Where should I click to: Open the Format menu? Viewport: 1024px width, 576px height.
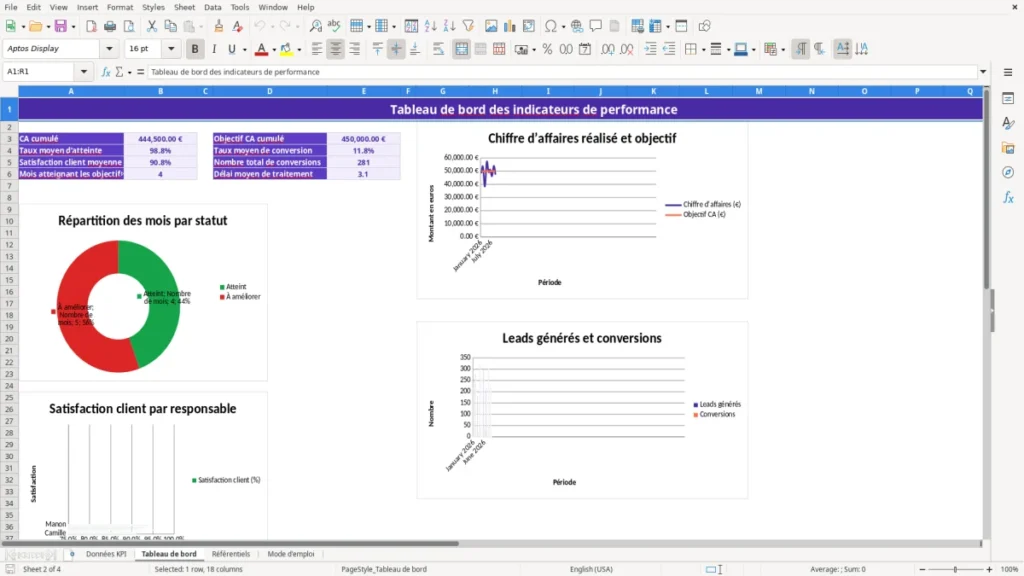pyautogui.click(x=120, y=7)
